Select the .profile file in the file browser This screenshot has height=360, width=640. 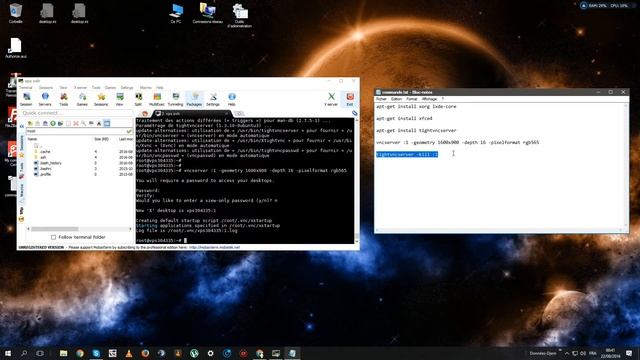[42, 174]
